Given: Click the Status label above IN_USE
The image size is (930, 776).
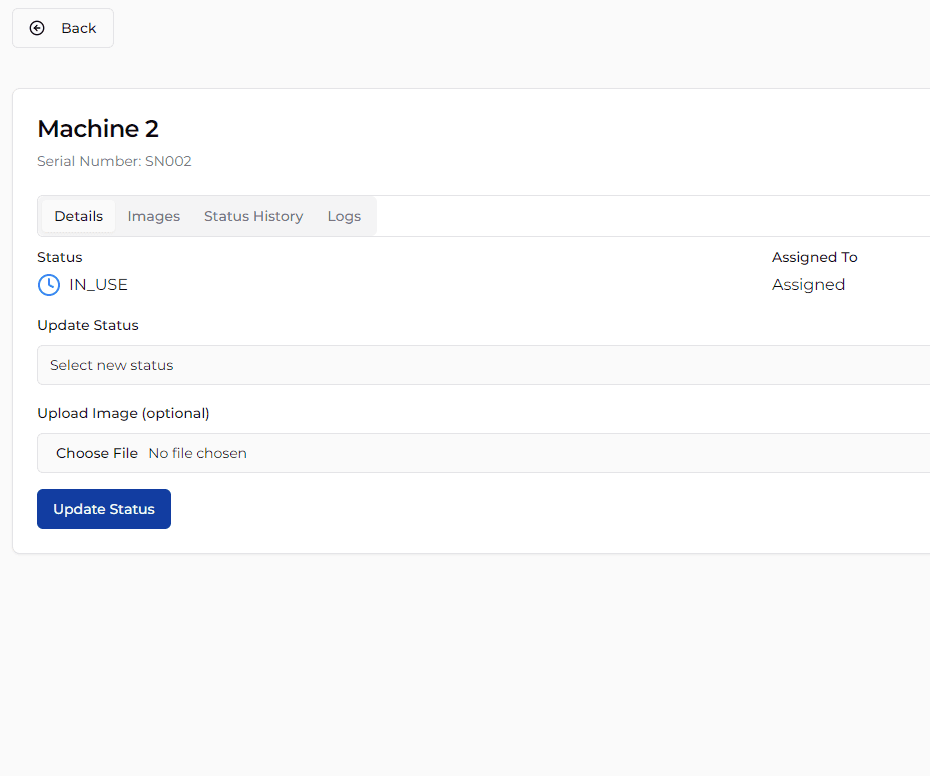Looking at the screenshot, I should coord(60,257).
